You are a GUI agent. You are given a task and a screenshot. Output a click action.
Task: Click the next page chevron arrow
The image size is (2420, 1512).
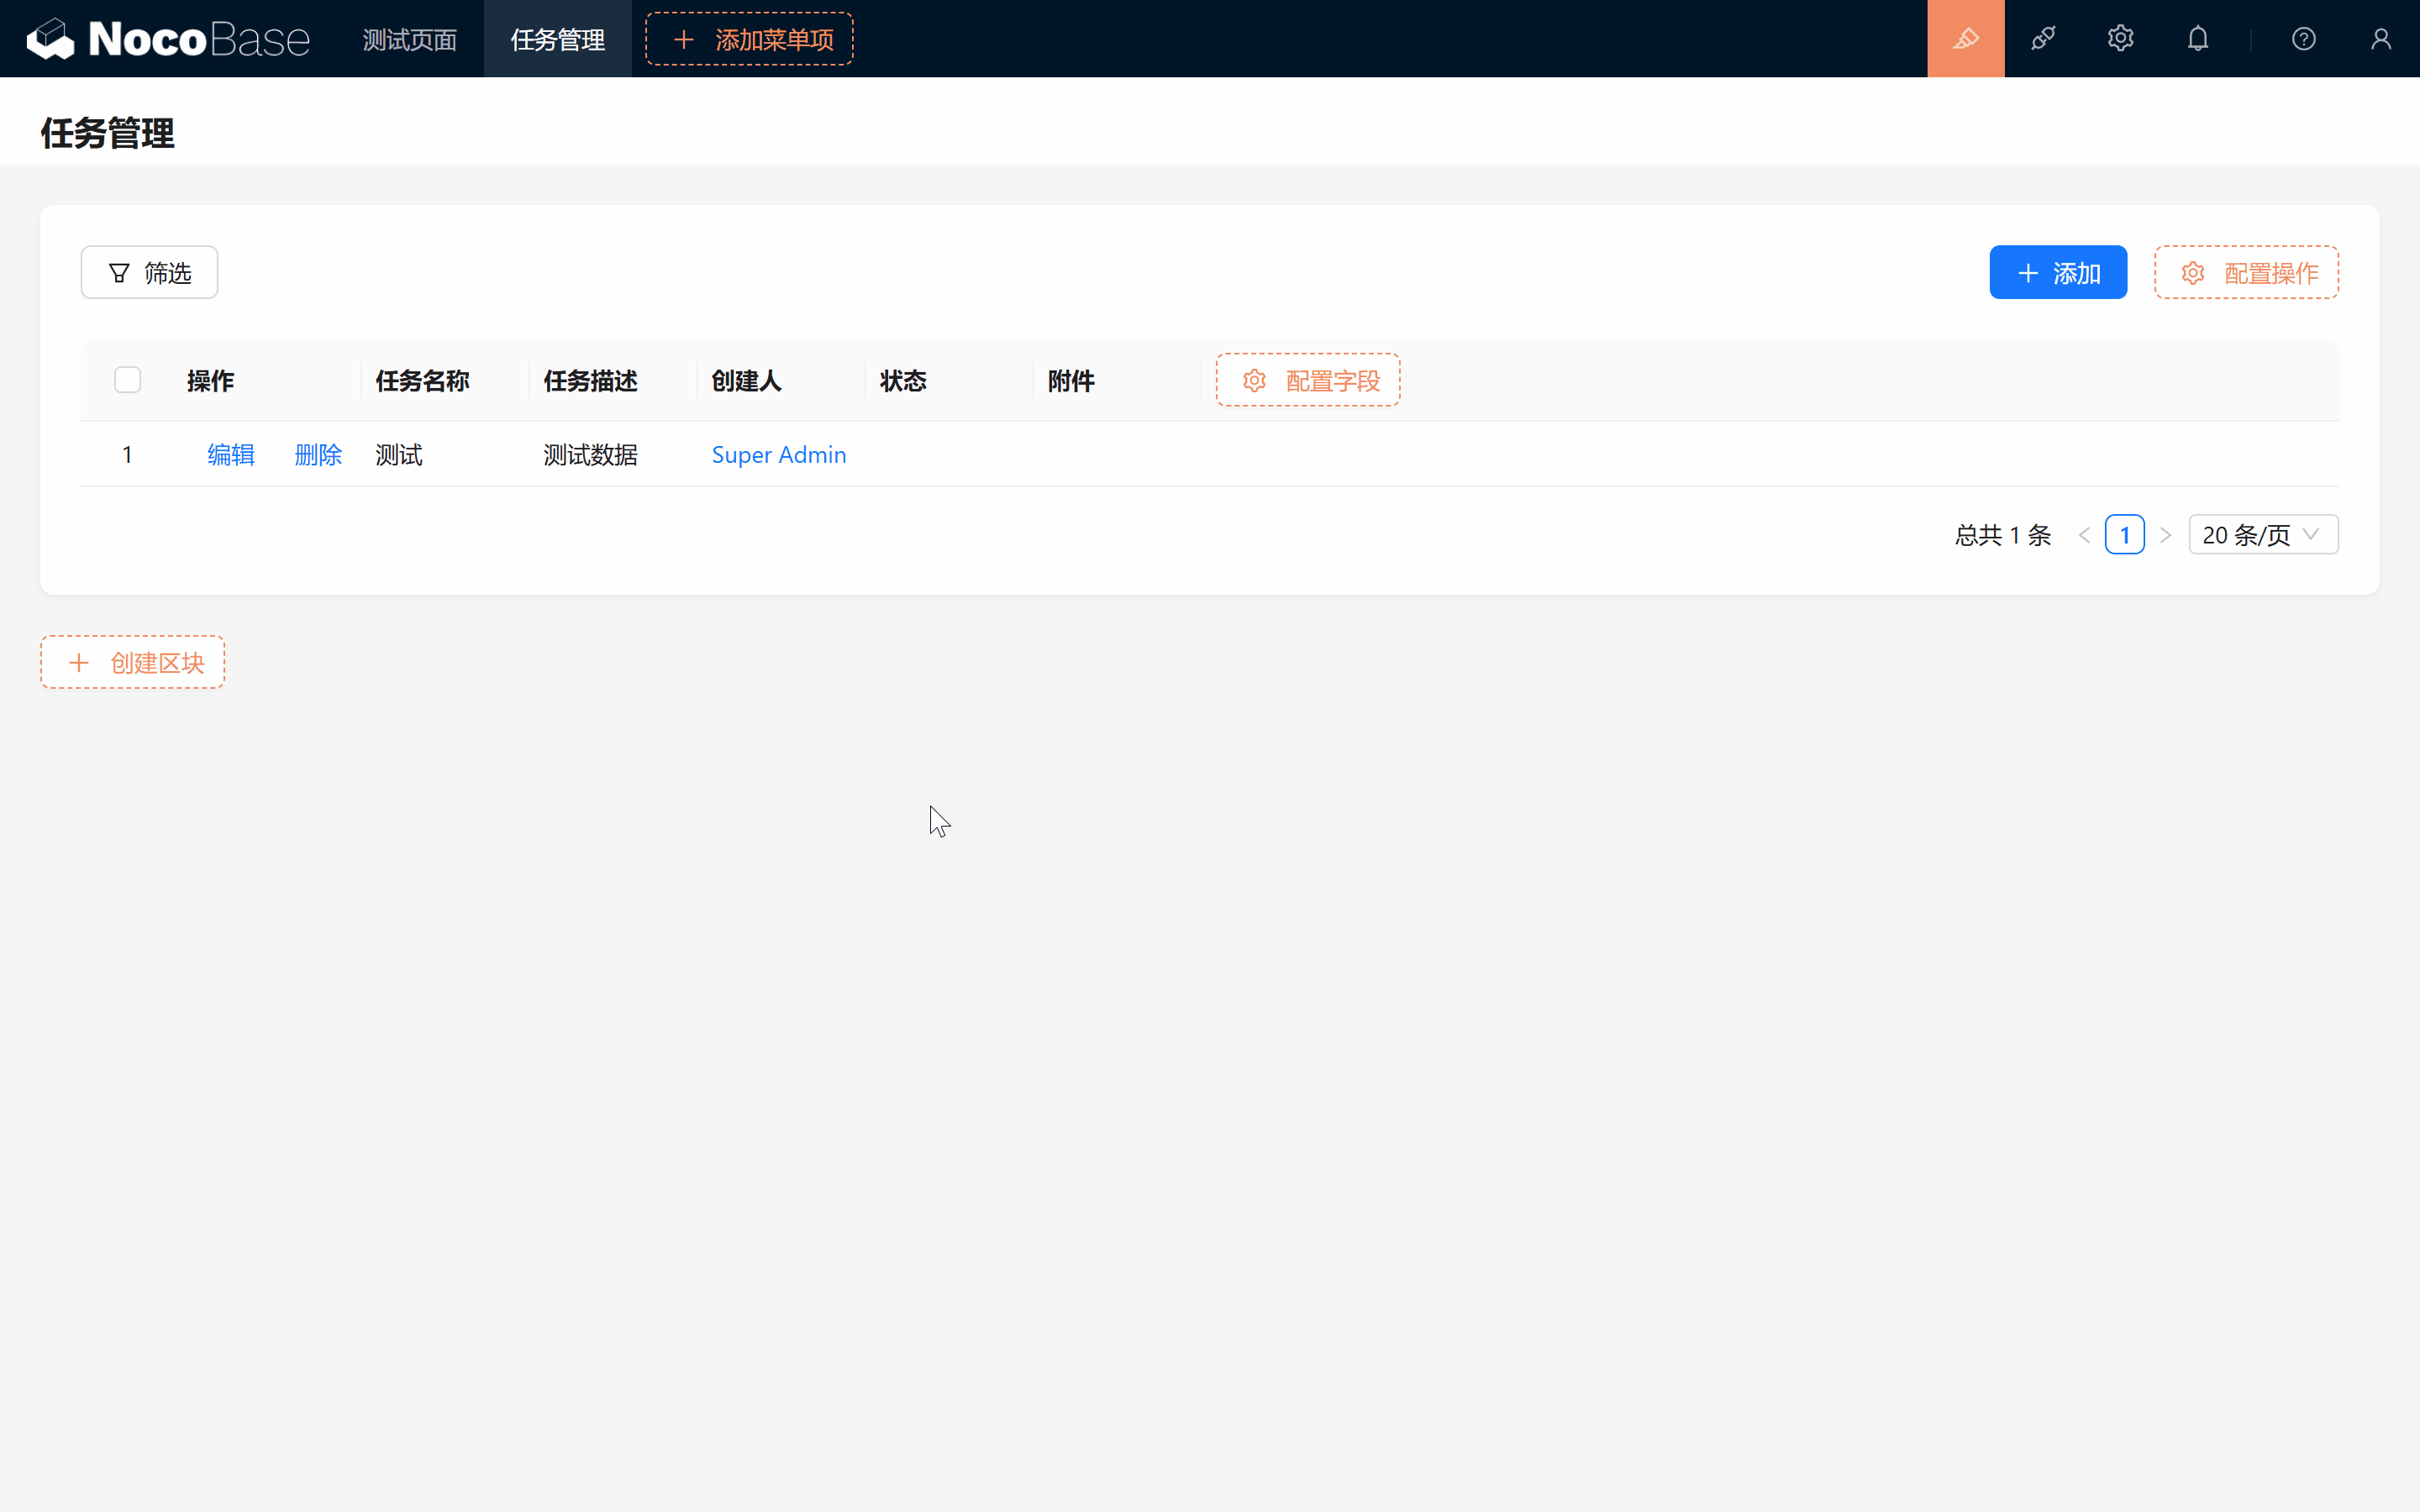point(2165,535)
